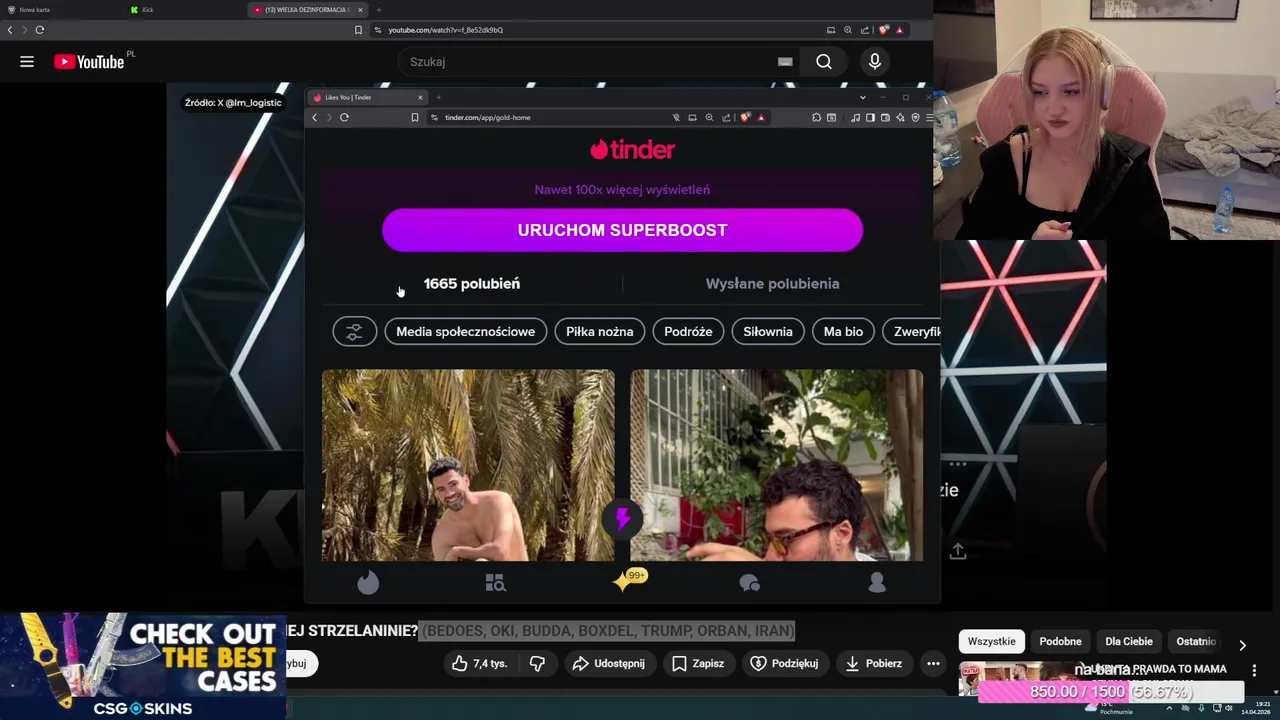This screenshot has width=1280, height=720.
Task: Bookmark the YouTube page in the outer browser
Action: pyautogui.click(x=358, y=30)
